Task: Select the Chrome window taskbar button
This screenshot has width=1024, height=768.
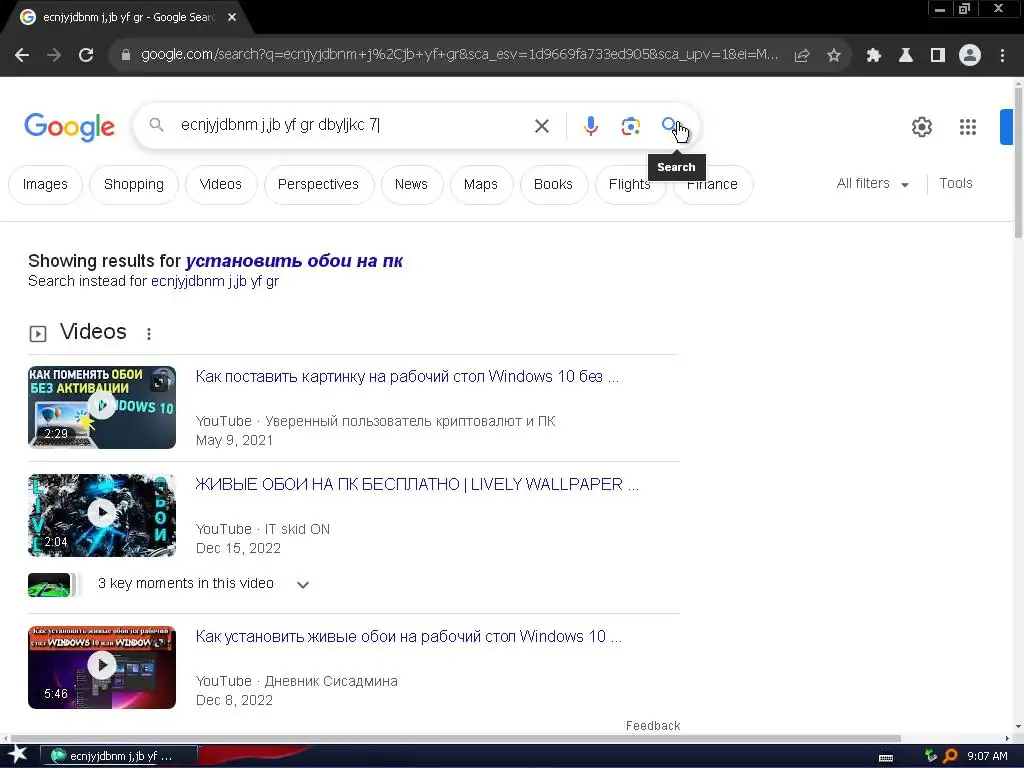Action: (119, 756)
